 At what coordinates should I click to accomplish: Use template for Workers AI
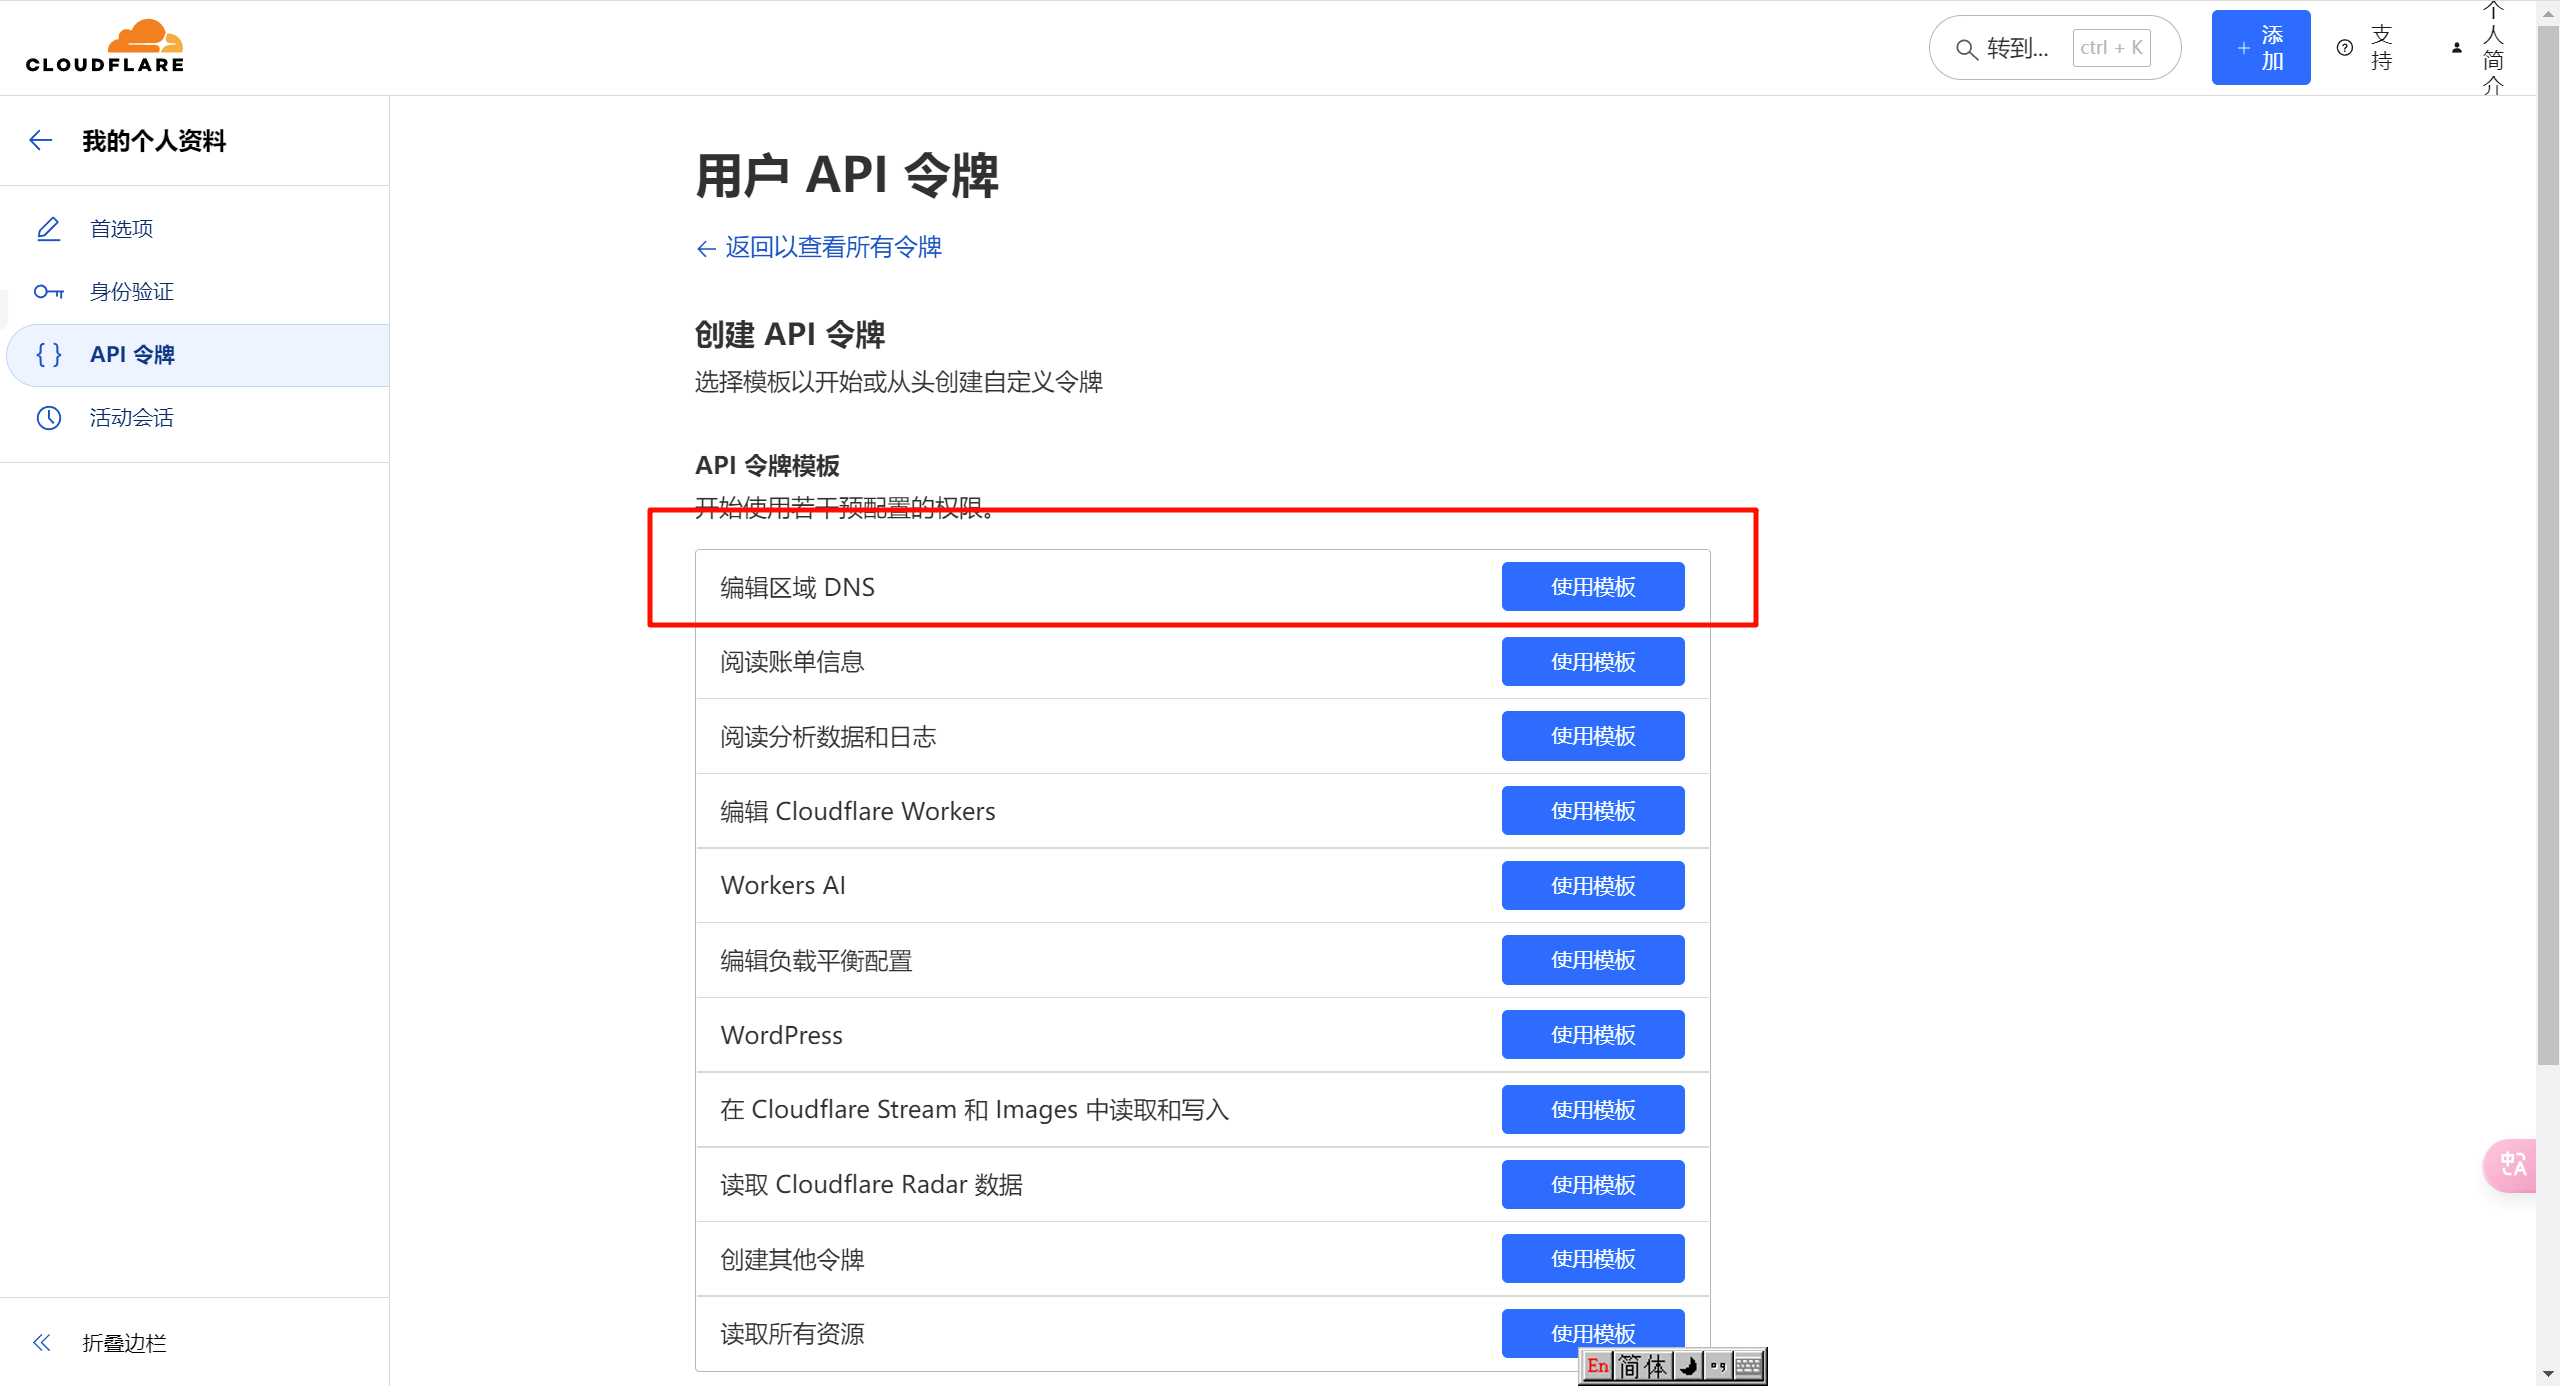point(1592,886)
